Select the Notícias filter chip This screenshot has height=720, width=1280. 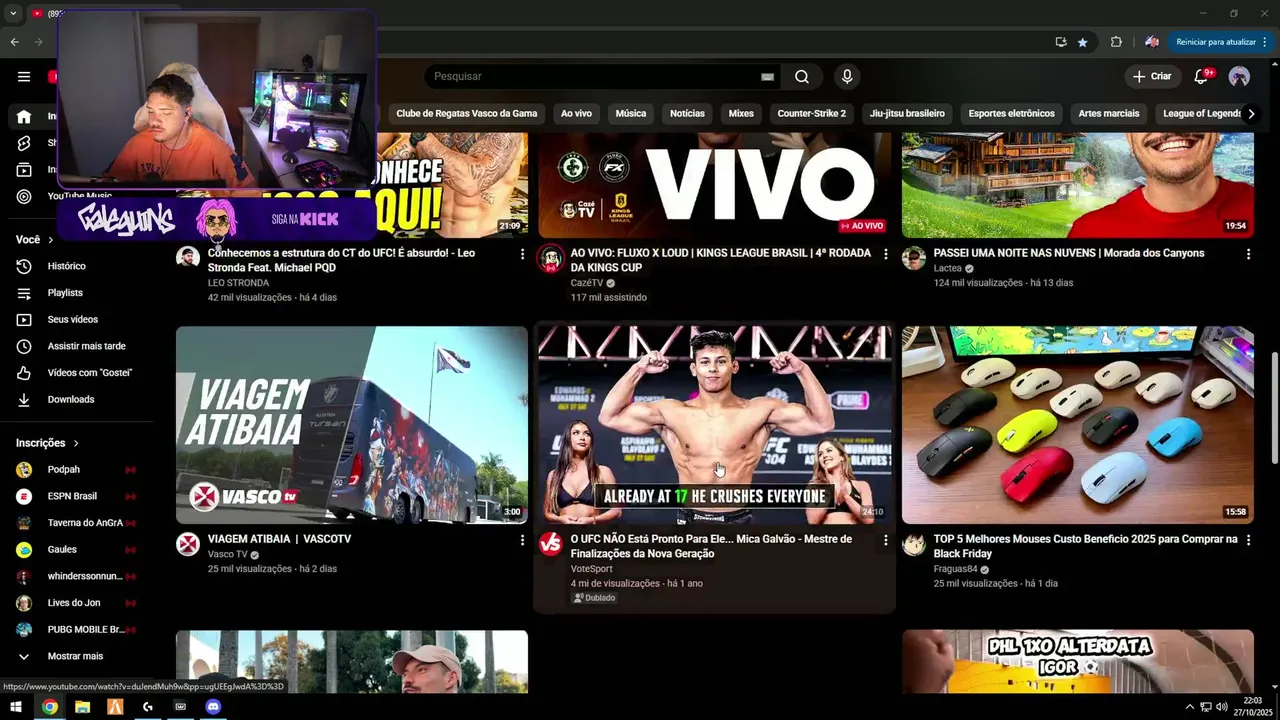(687, 113)
